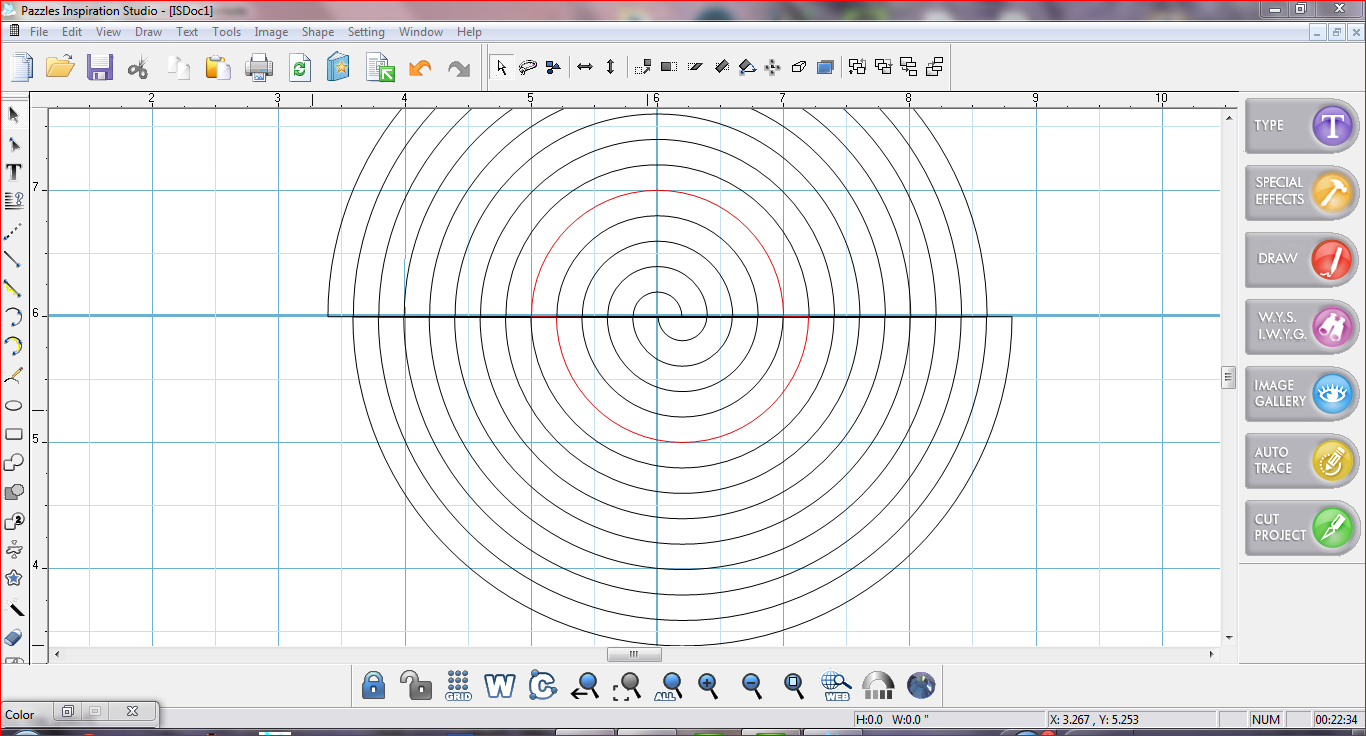Toggle the W wireframe view button
The width and height of the screenshot is (1366, 736).
(x=499, y=685)
